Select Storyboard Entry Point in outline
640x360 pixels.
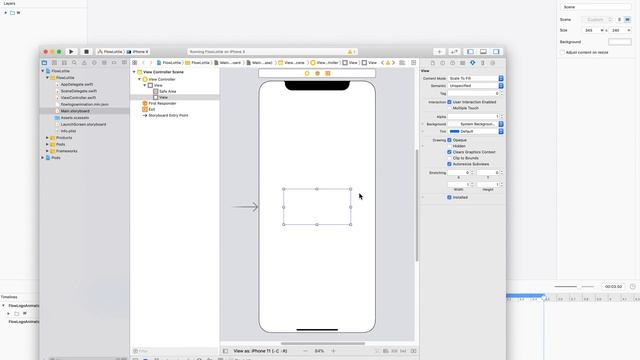(168, 116)
